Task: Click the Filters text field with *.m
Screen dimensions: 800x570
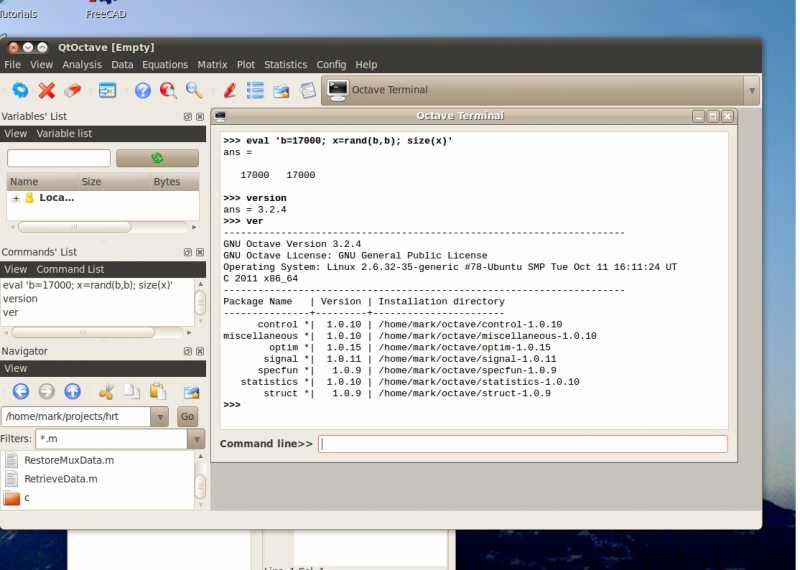Action: coord(111,439)
